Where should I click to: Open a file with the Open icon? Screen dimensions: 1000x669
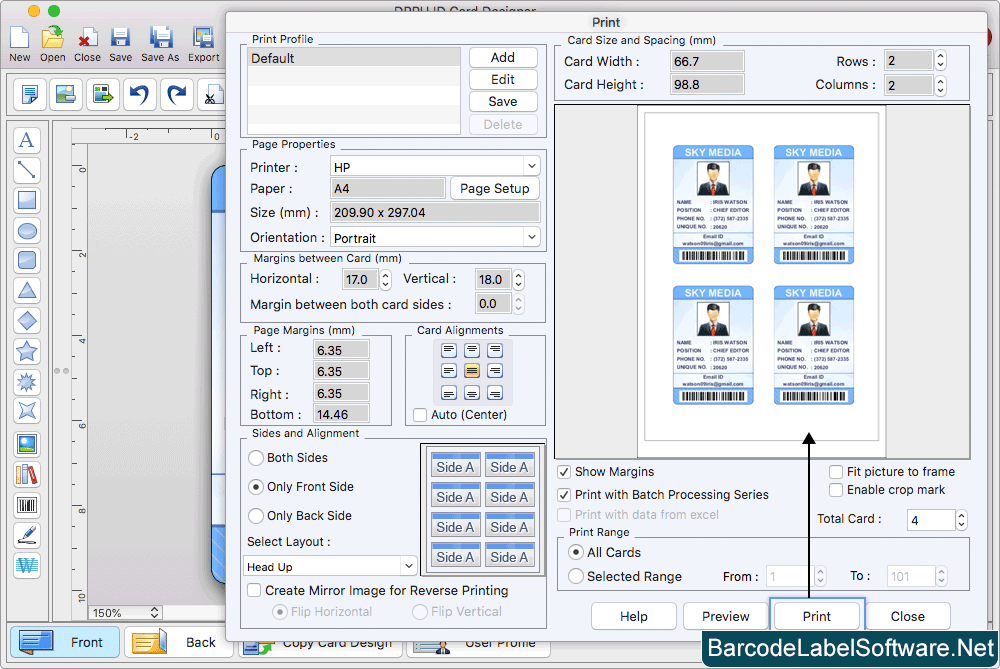(x=52, y=45)
